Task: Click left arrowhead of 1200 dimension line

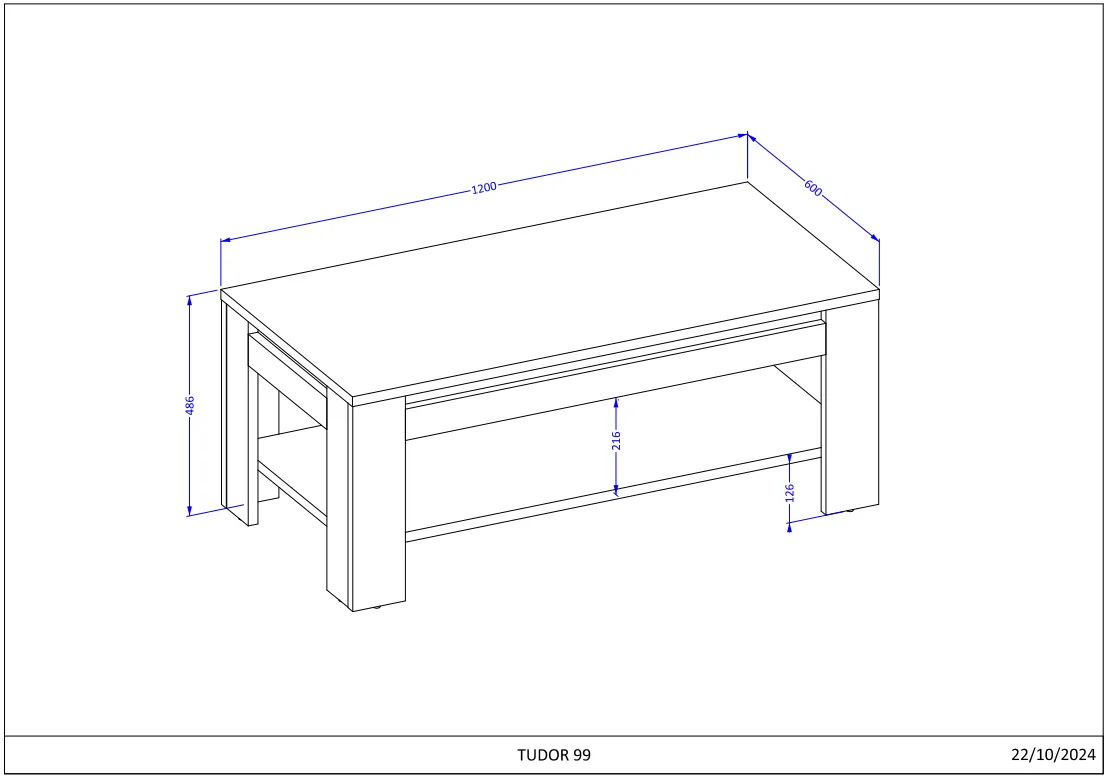Action: [x=226, y=240]
